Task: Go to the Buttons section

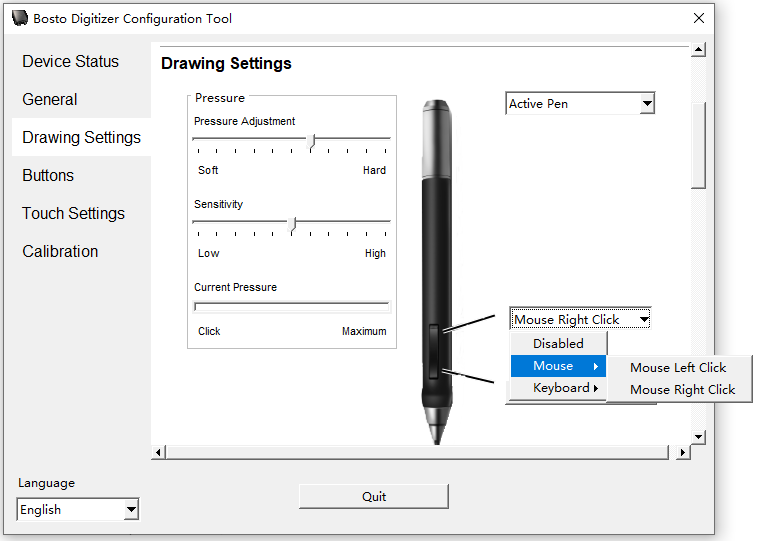Action: point(48,175)
